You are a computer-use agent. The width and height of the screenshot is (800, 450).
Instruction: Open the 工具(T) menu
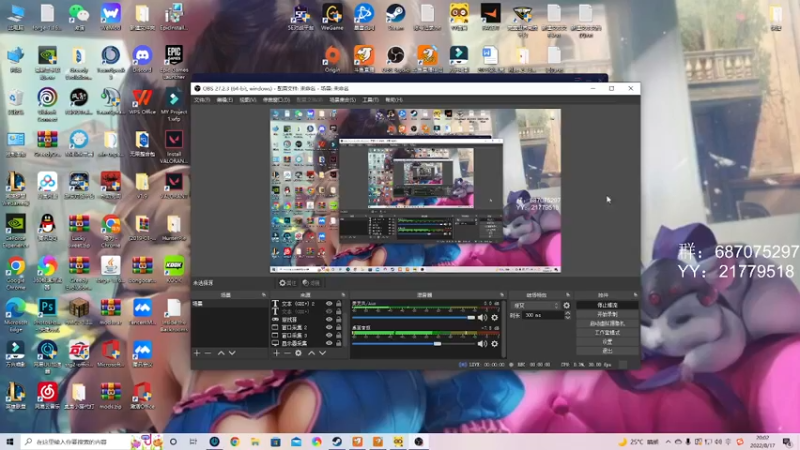(370, 100)
